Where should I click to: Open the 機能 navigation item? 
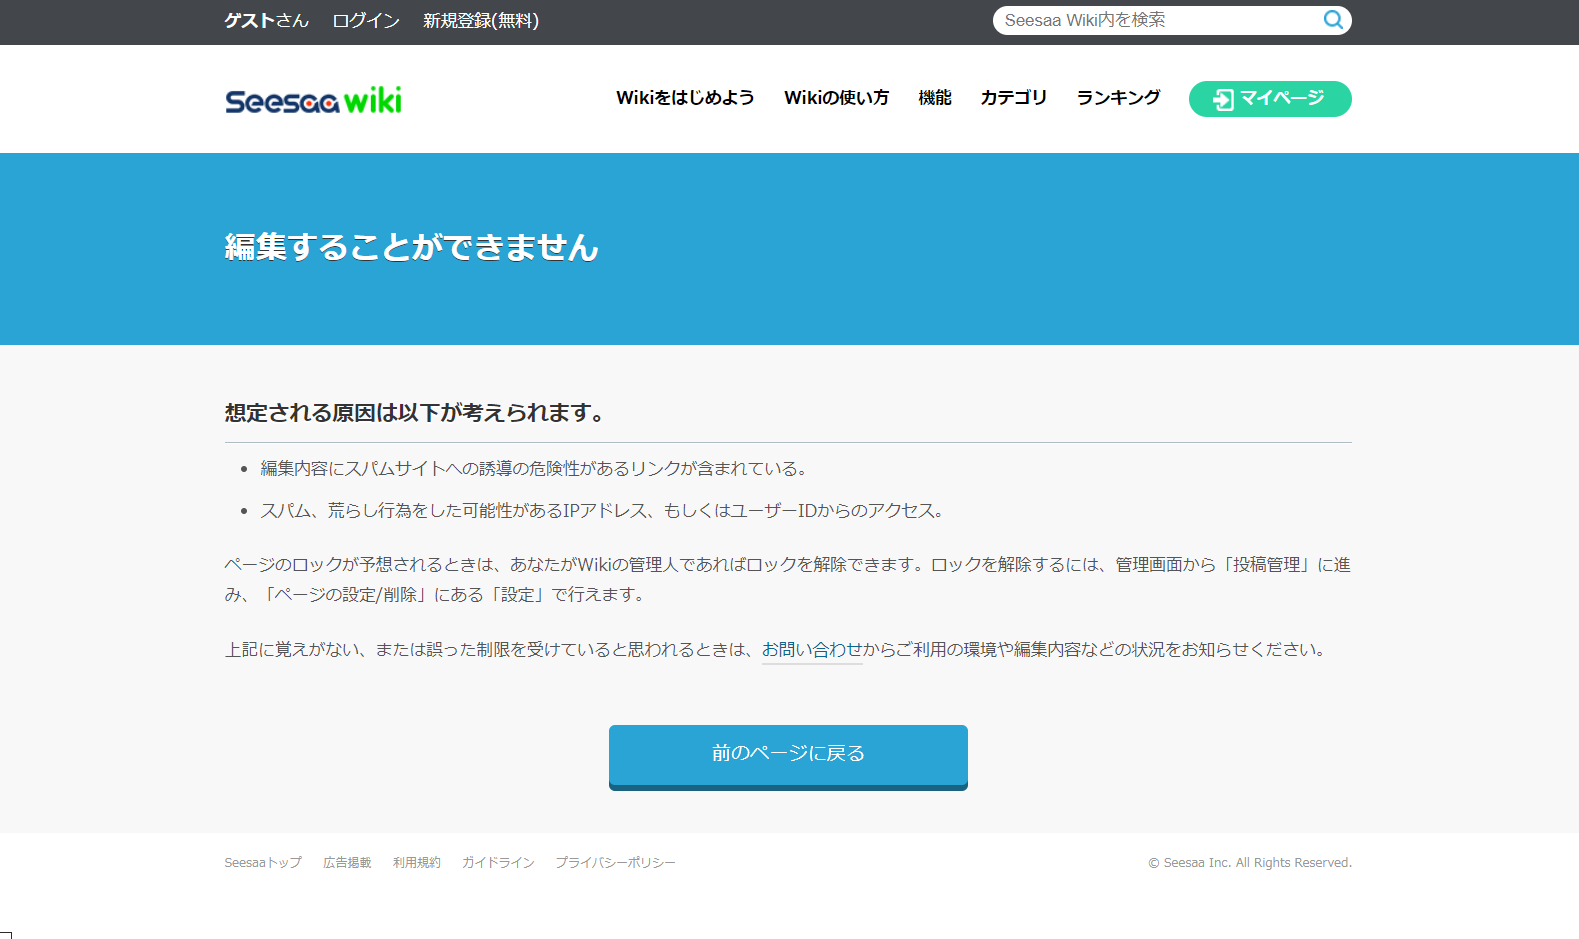click(x=934, y=98)
